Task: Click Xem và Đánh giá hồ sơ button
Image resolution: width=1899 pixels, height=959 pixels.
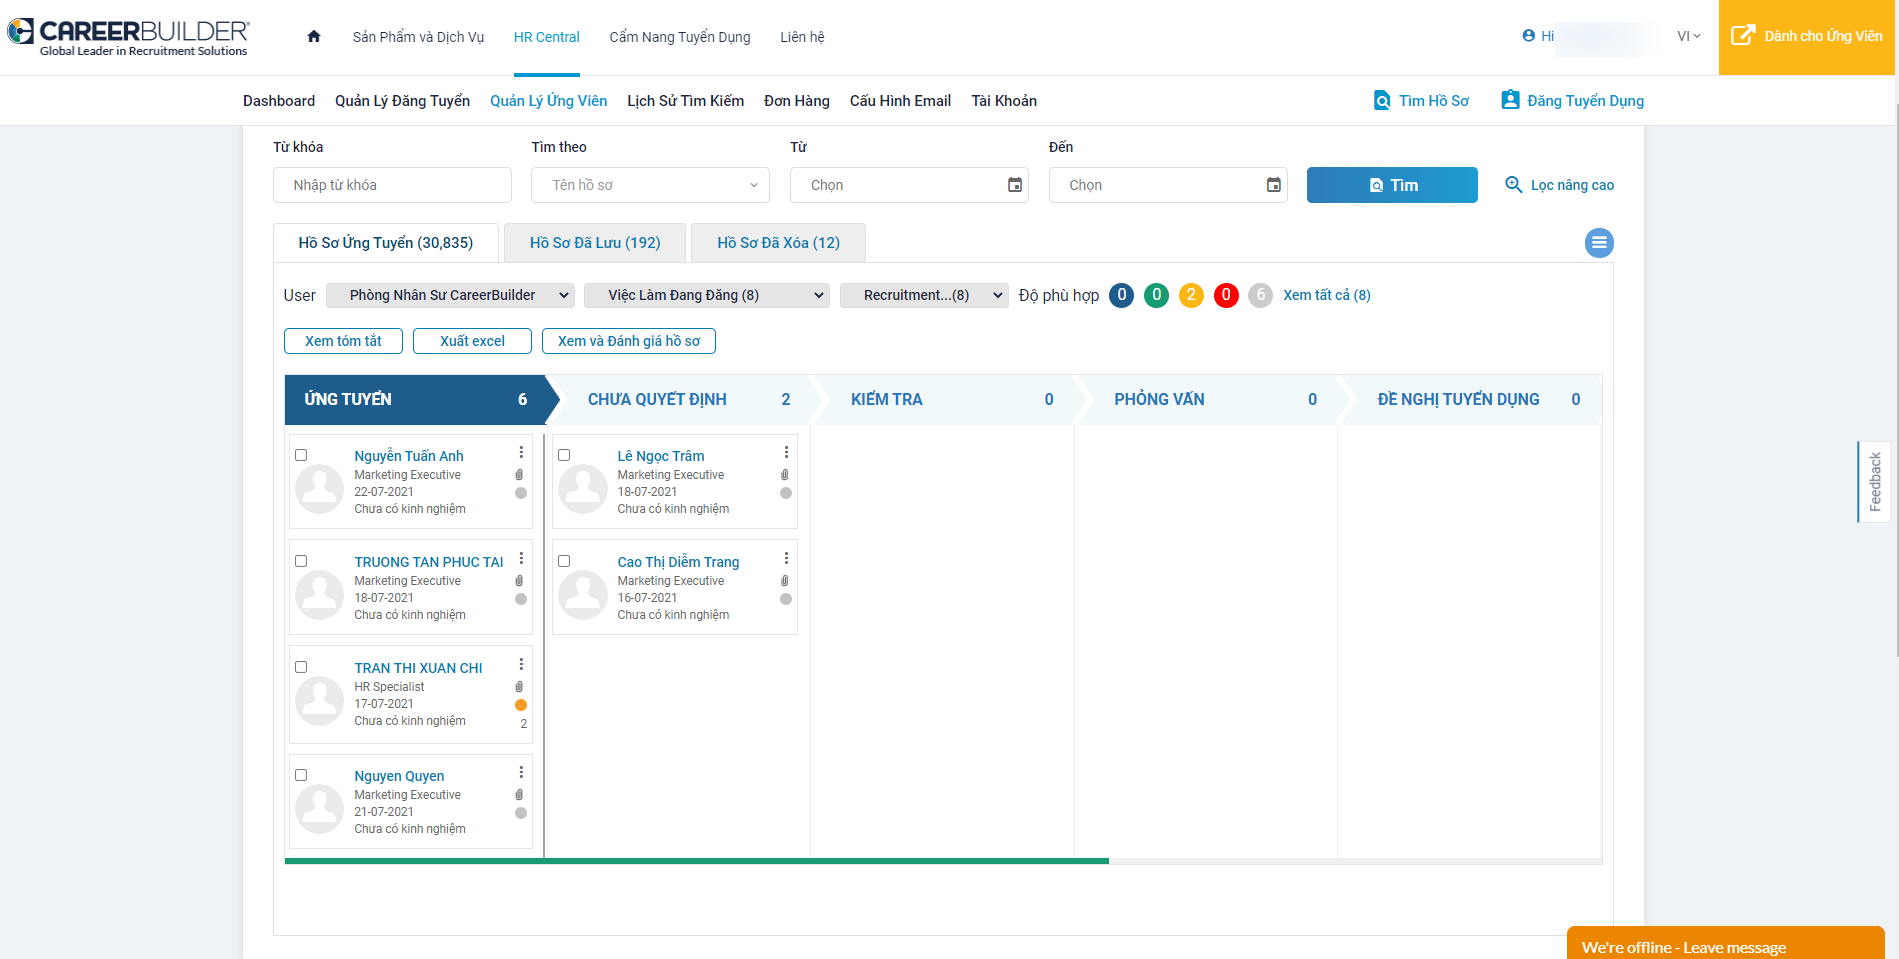Action: (629, 341)
